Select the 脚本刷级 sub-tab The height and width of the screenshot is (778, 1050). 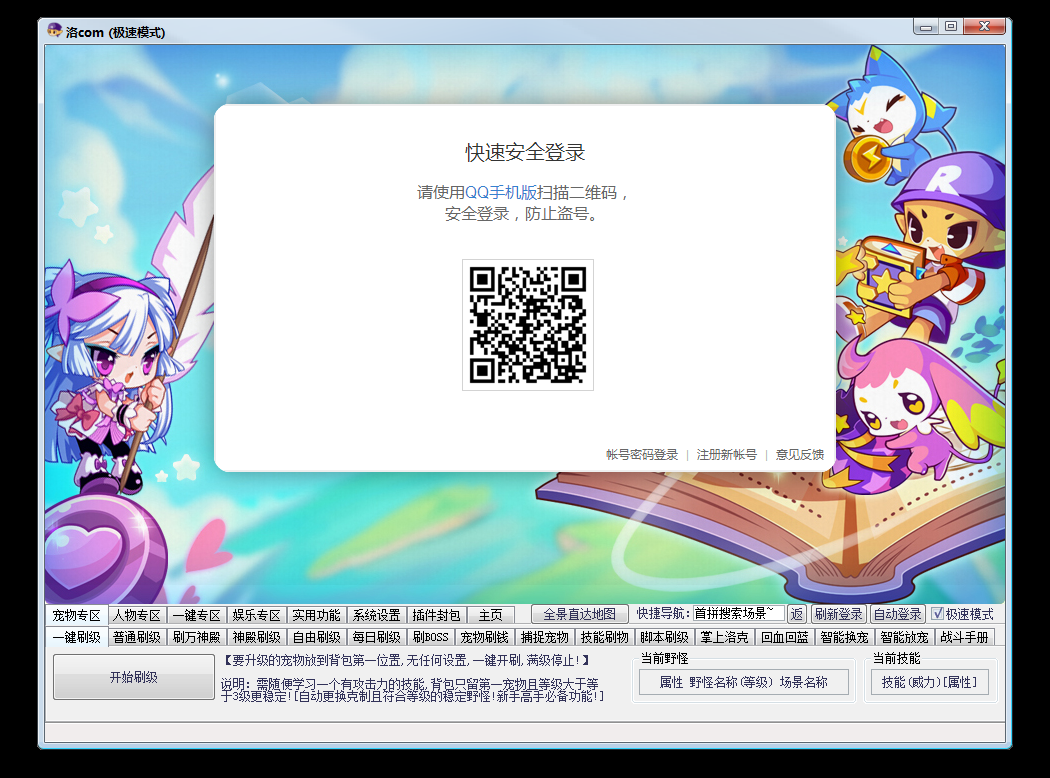point(664,637)
